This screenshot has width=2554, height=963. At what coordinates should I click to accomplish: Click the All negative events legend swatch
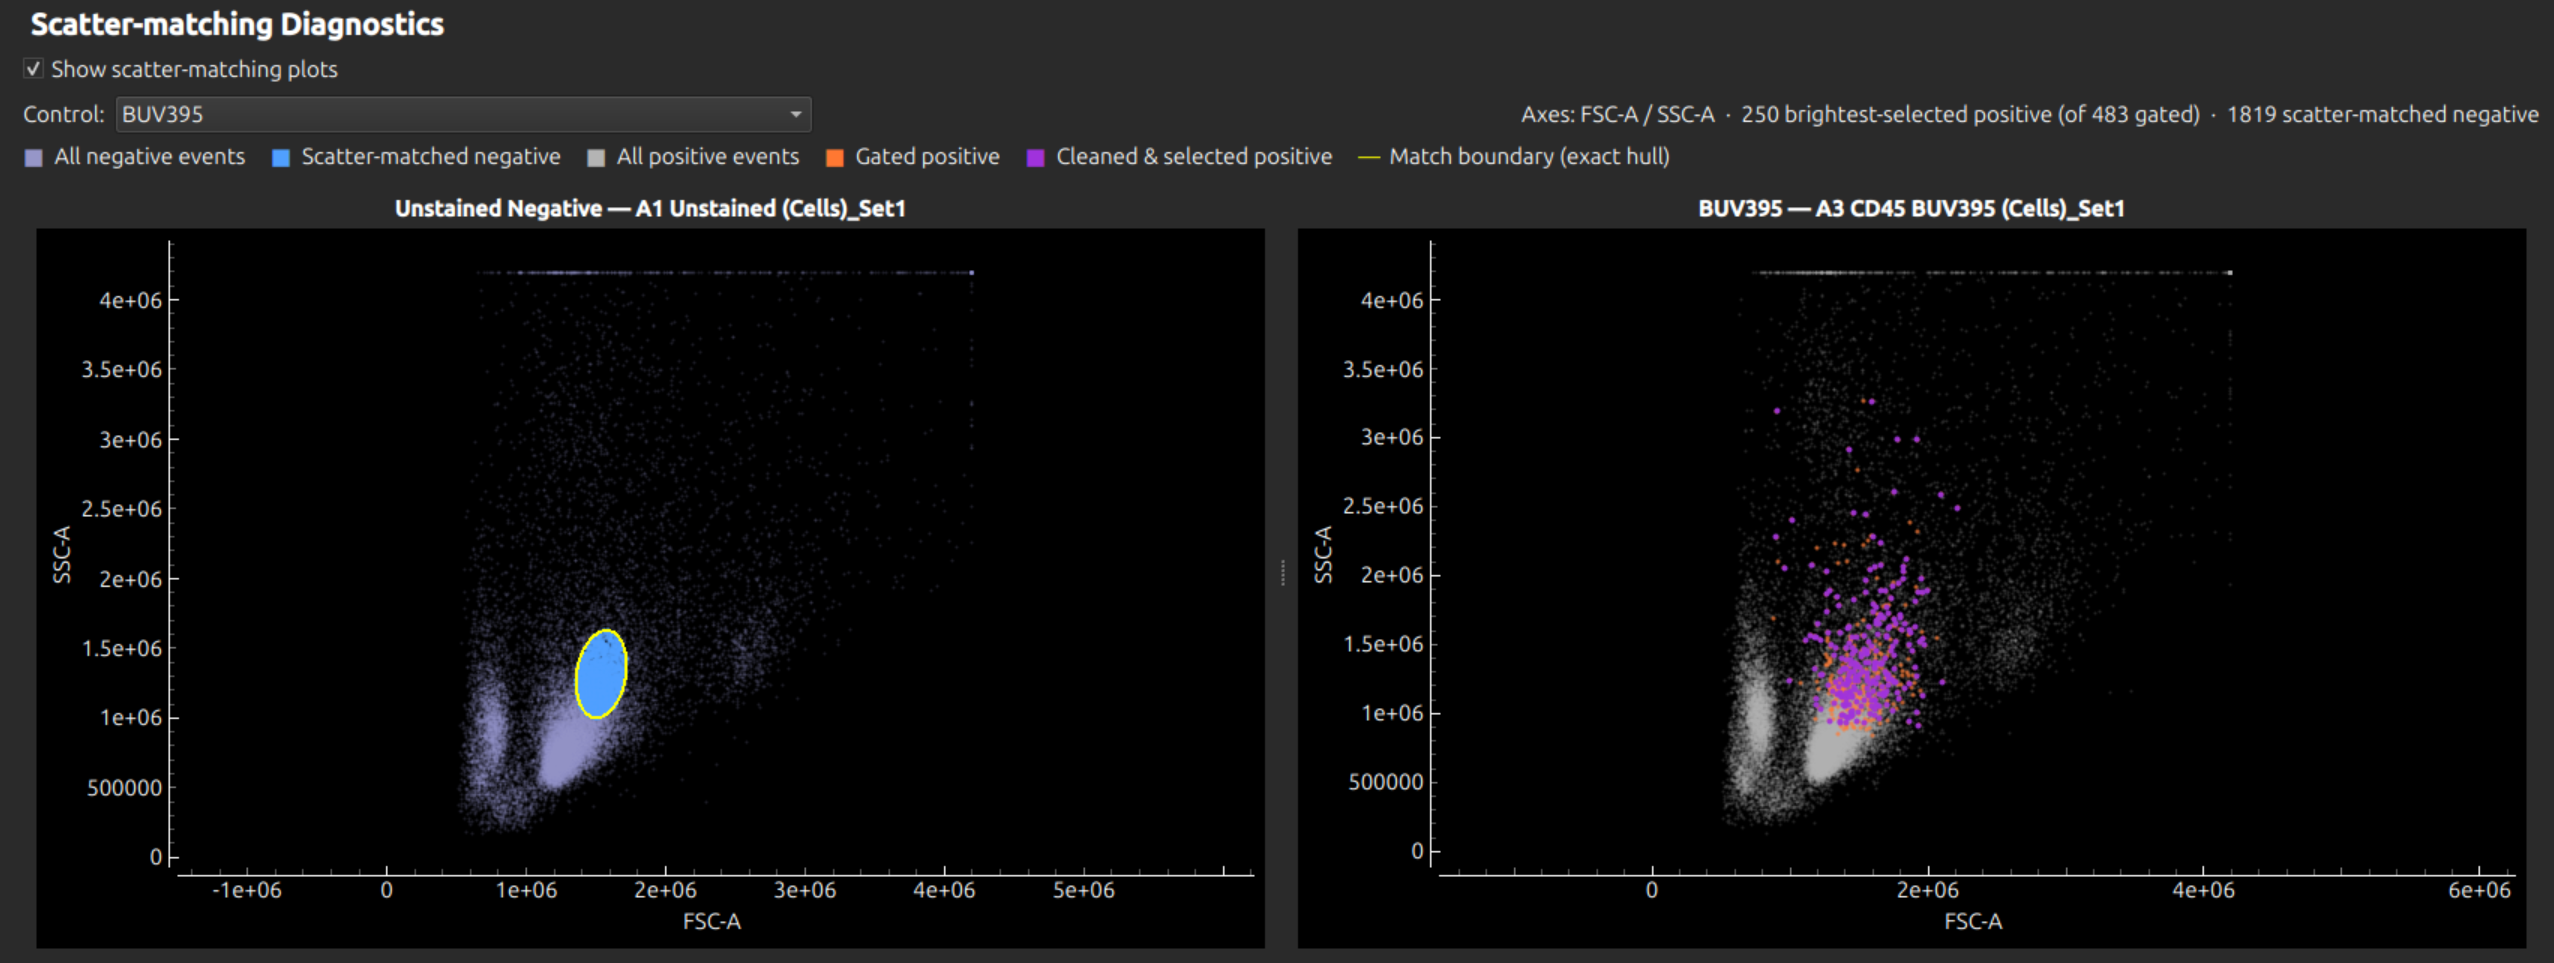tap(34, 157)
